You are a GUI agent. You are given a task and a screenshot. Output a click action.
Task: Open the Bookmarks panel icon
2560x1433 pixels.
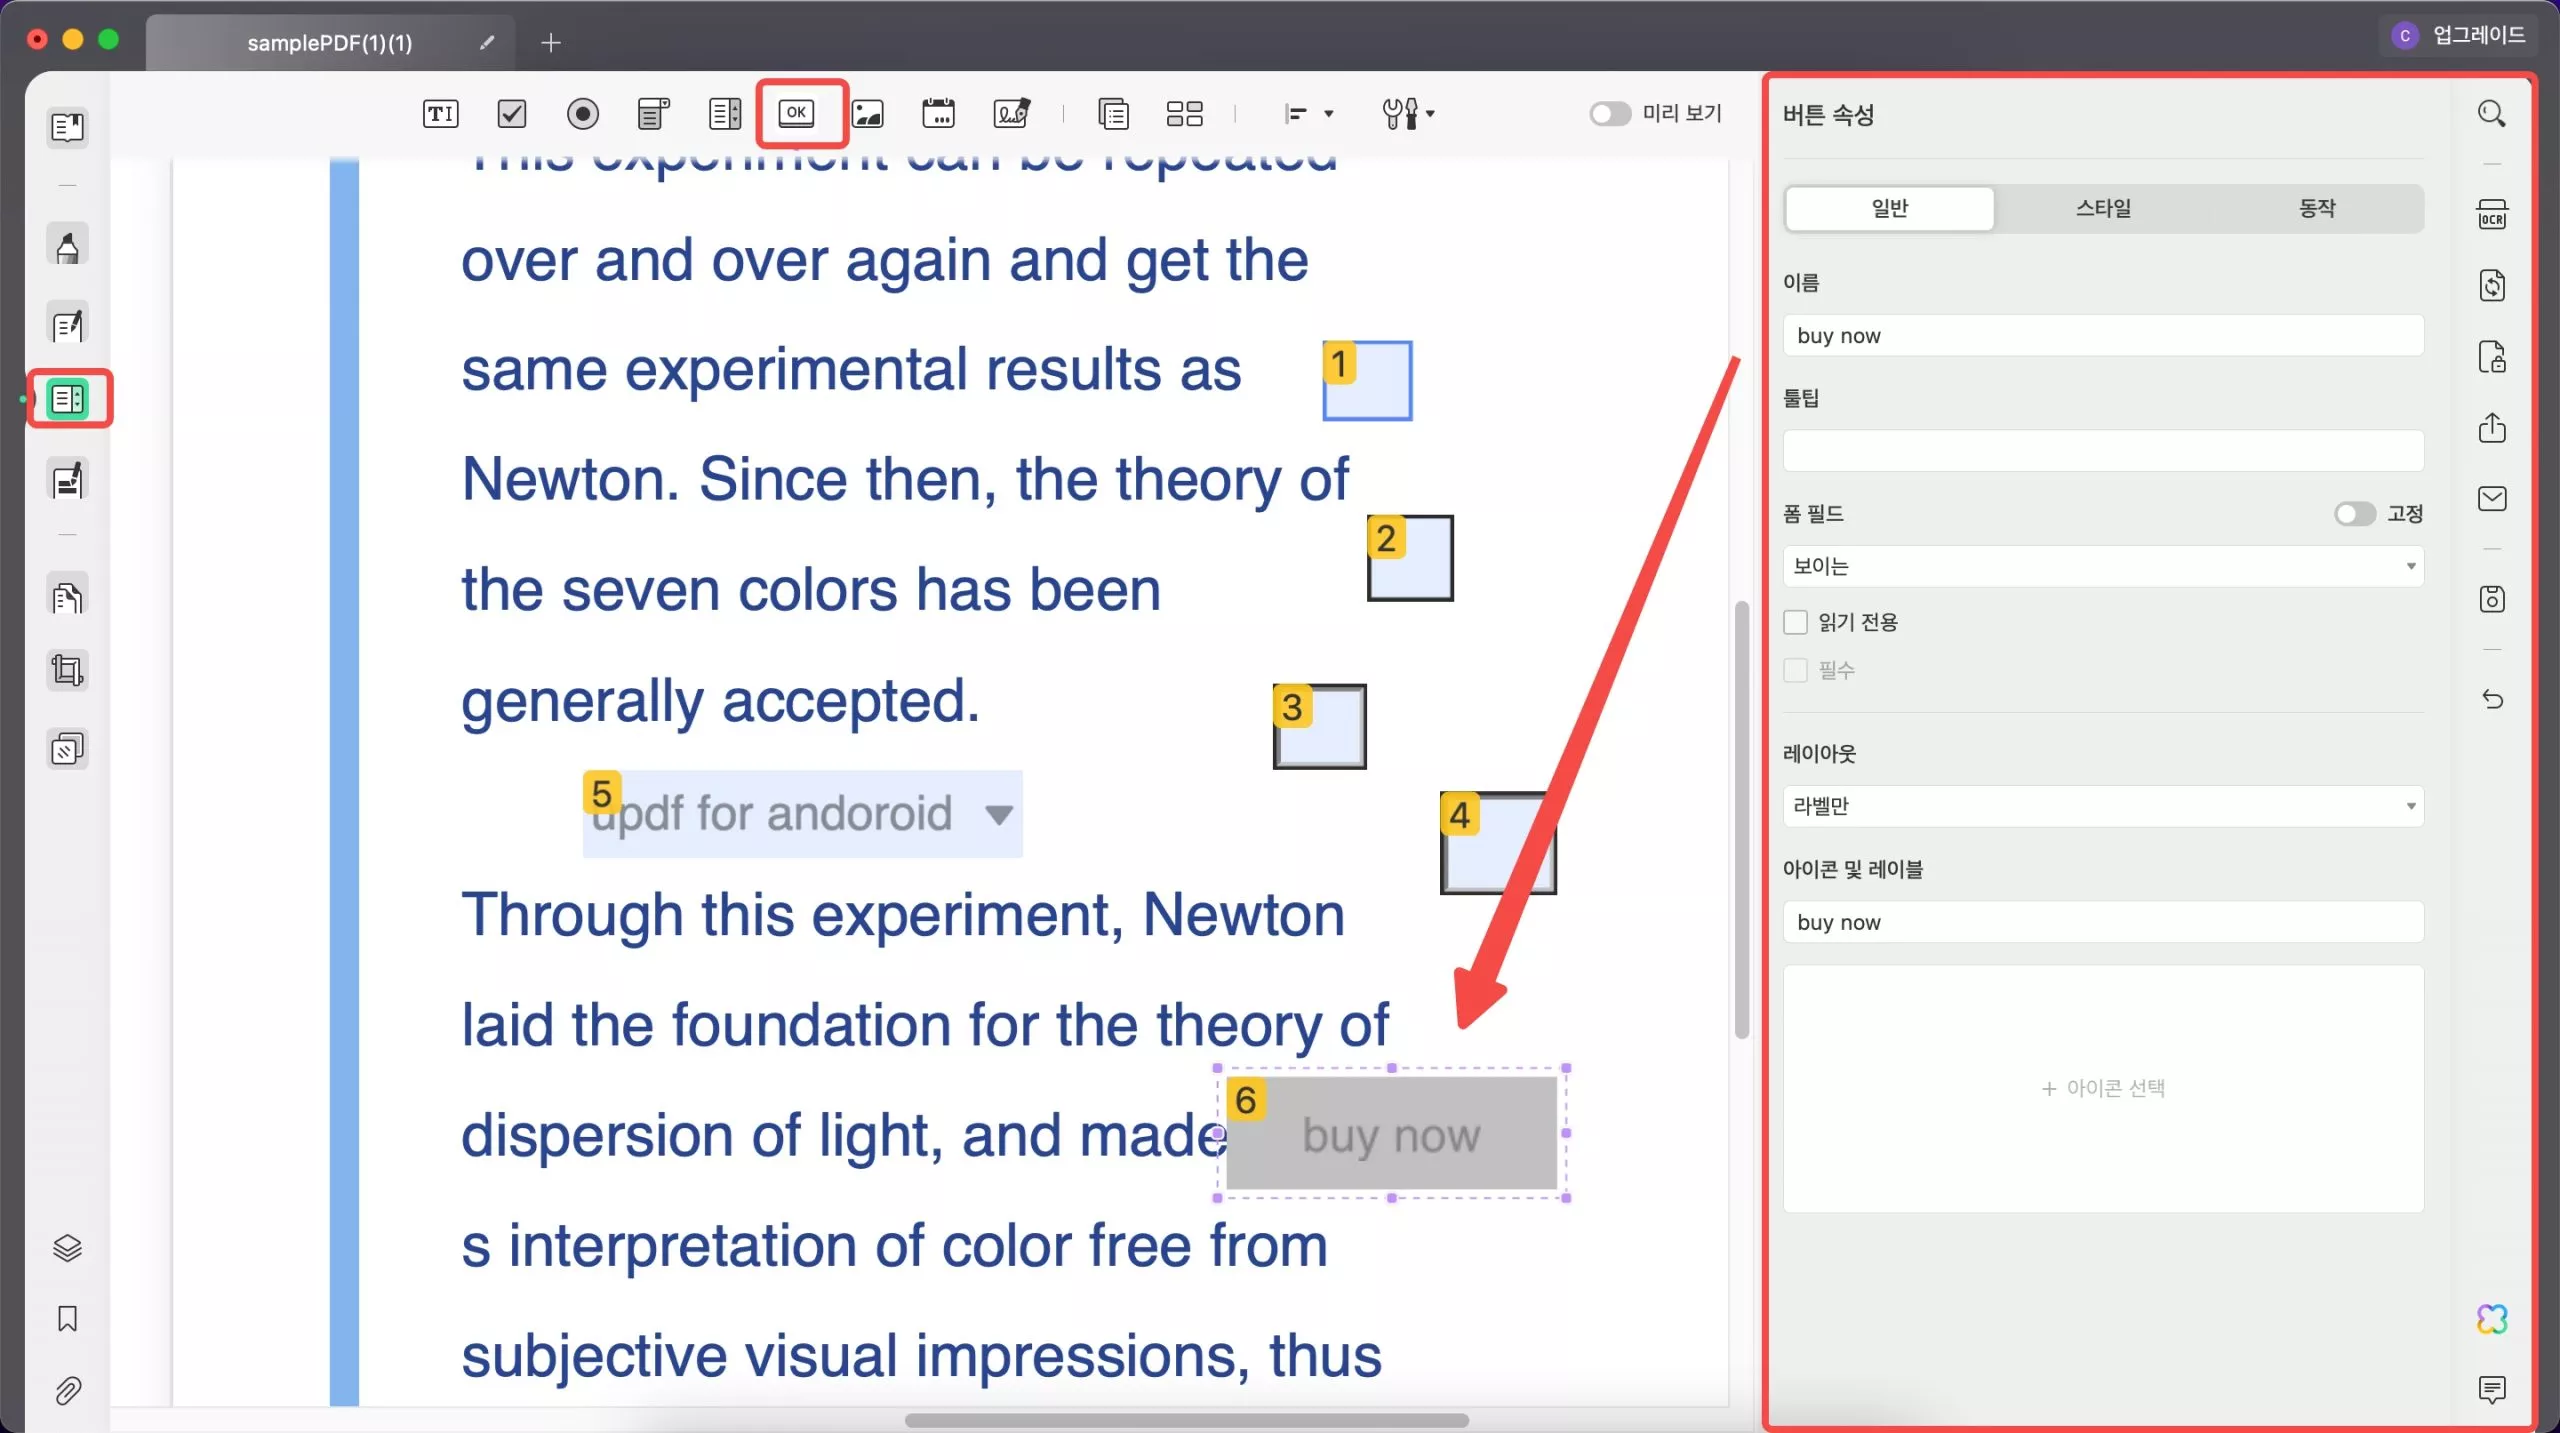click(67, 1319)
